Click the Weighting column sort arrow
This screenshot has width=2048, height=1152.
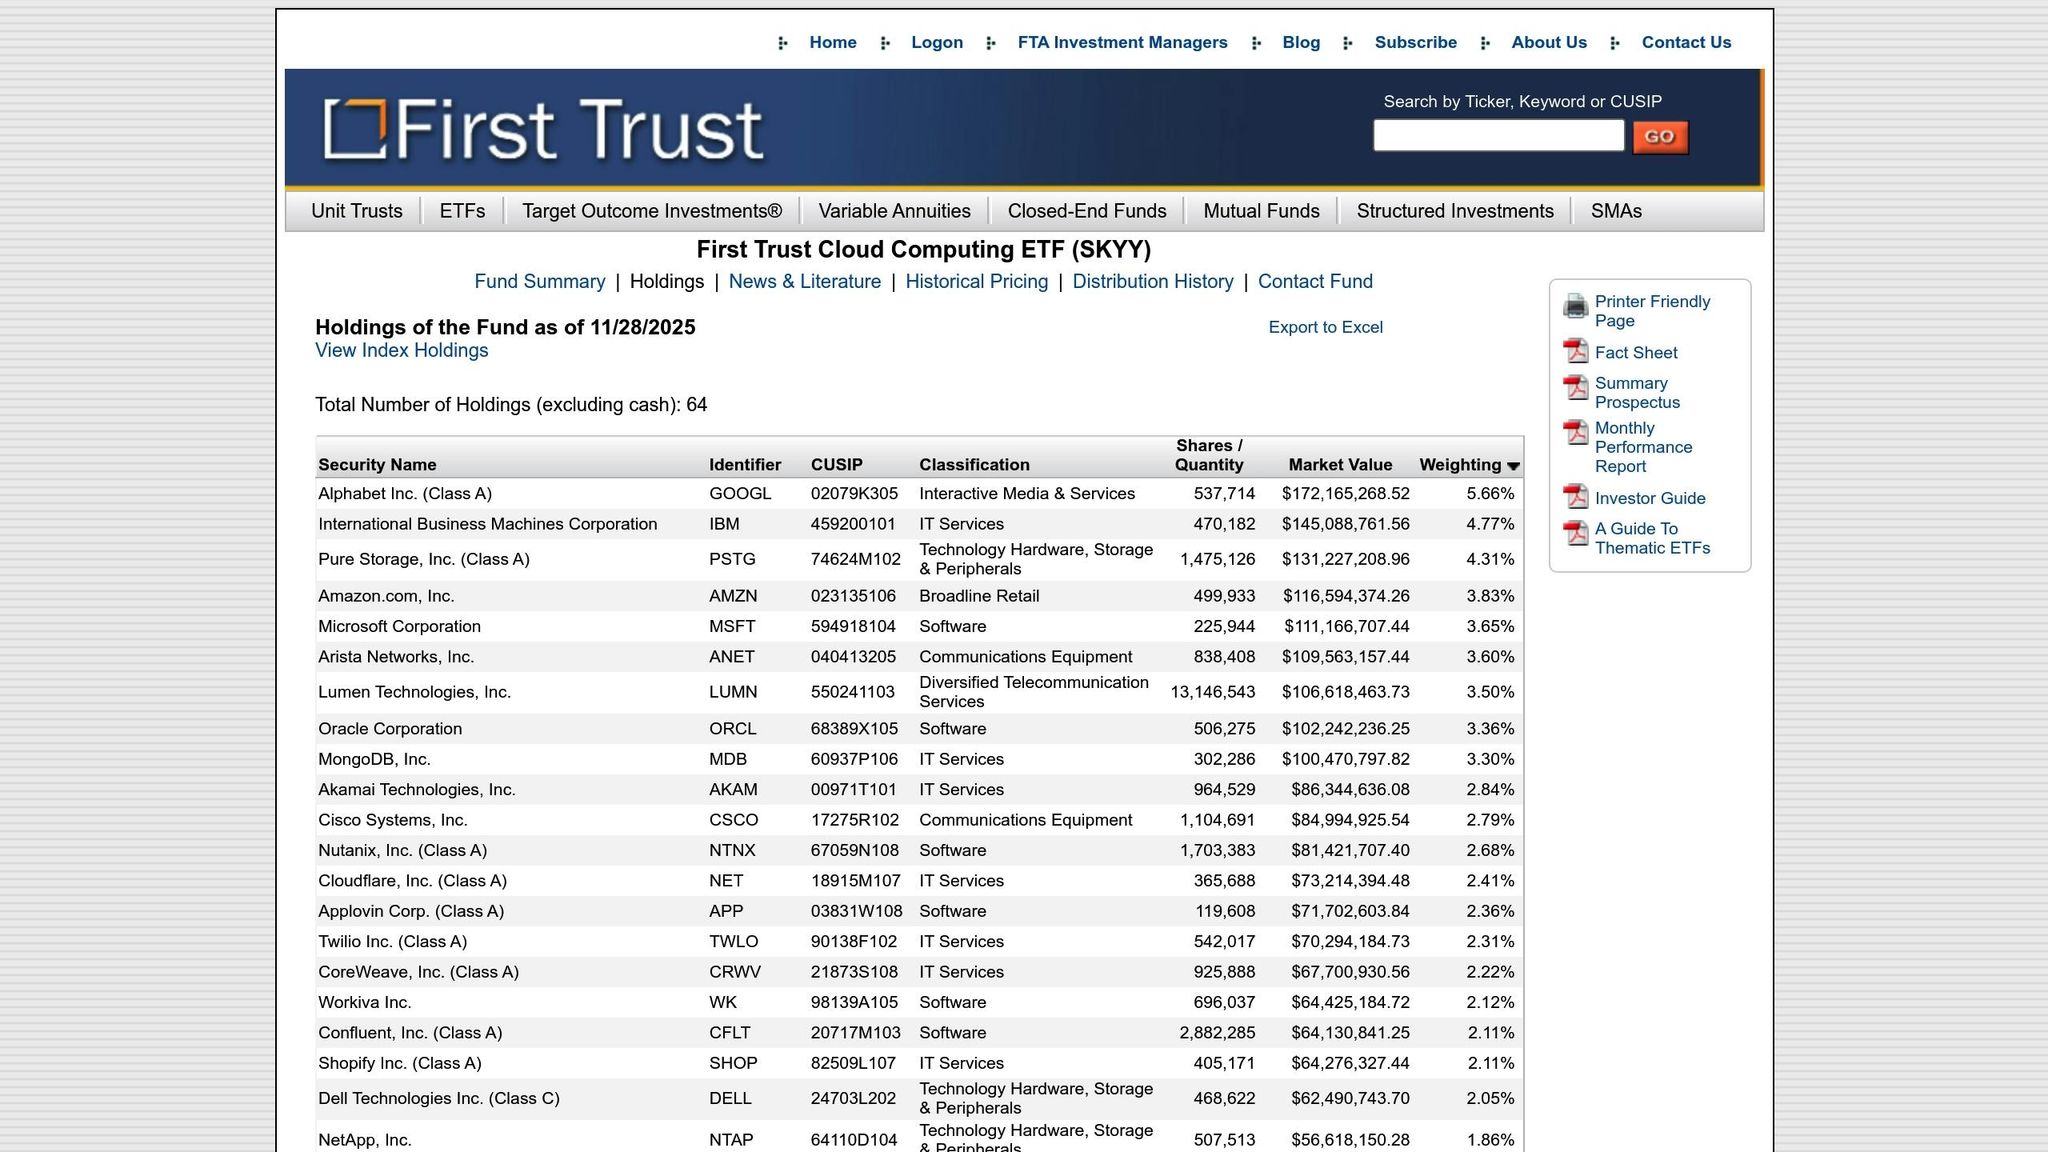click(x=1511, y=466)
